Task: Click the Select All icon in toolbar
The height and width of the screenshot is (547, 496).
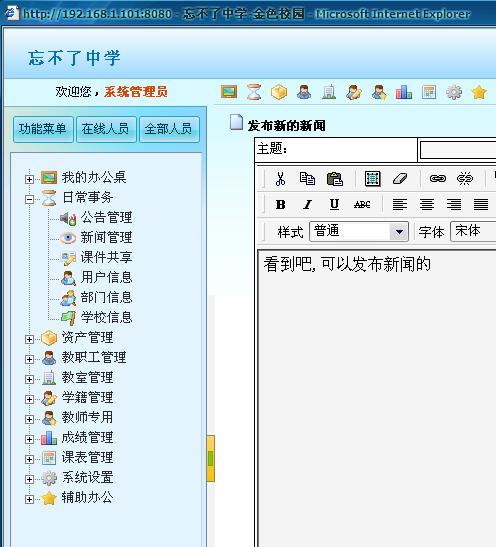Action: pos(373,179)
